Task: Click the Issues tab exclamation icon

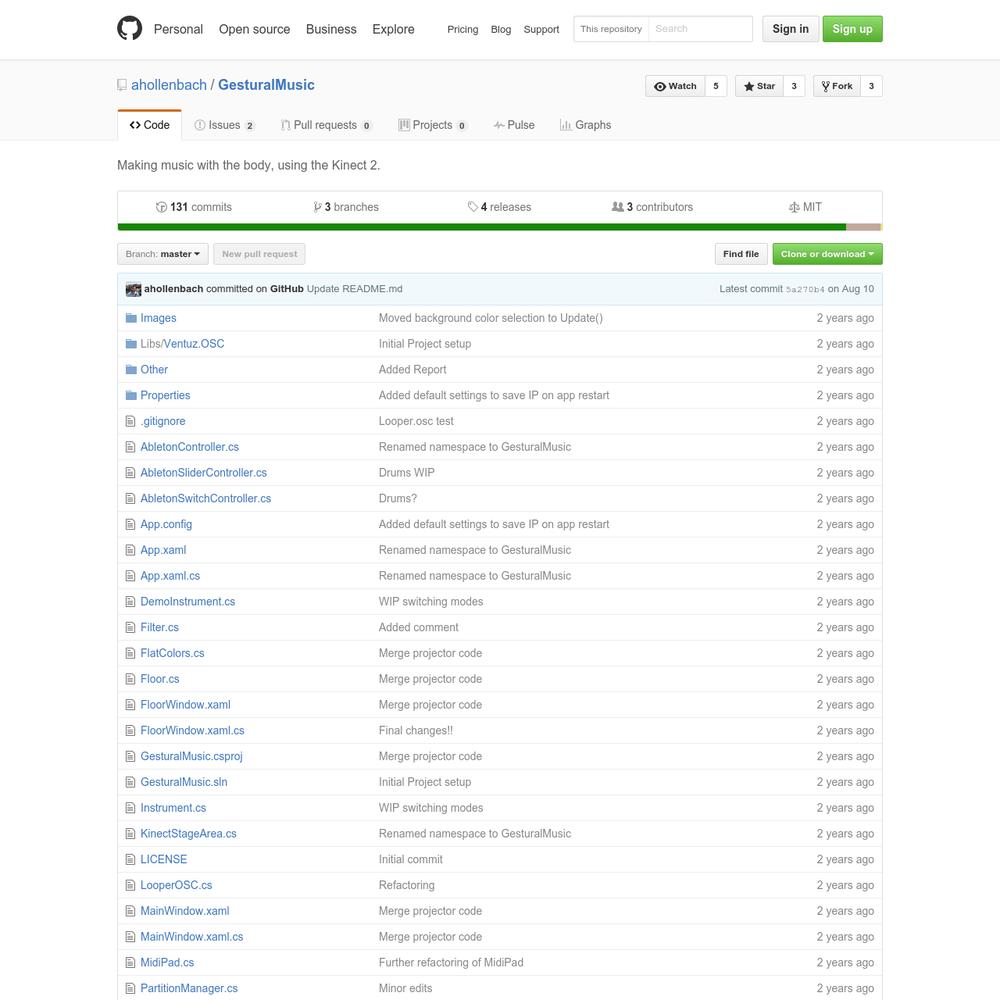Action: (200, 125)
